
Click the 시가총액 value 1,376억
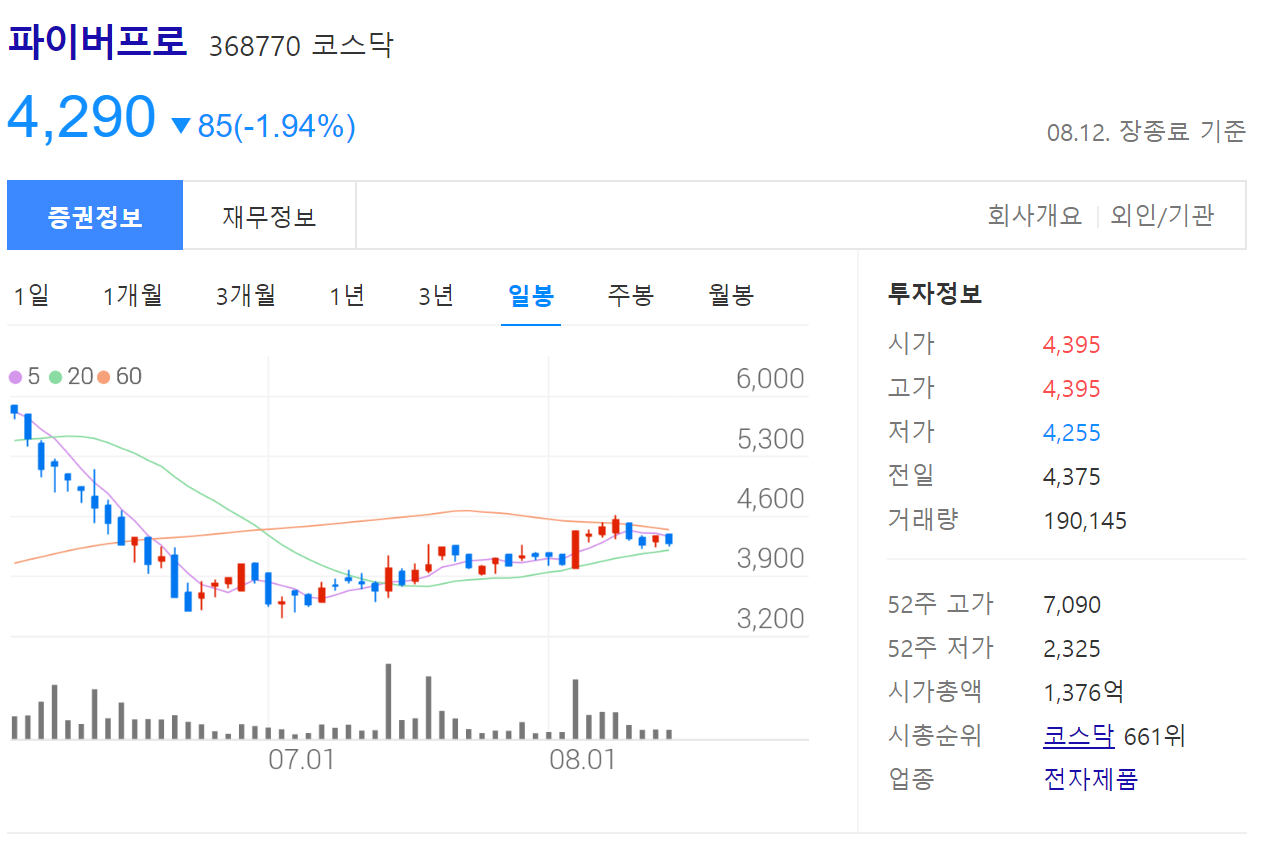1084,692
